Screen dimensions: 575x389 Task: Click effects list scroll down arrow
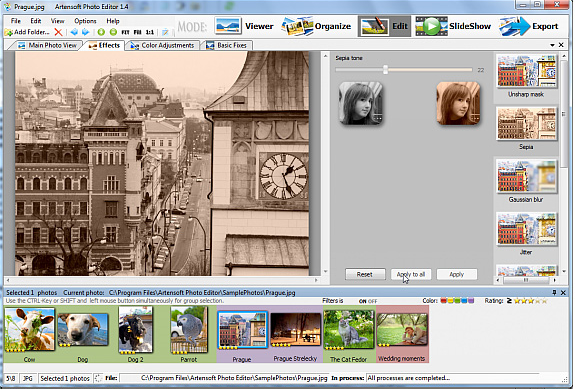(564, 272)
